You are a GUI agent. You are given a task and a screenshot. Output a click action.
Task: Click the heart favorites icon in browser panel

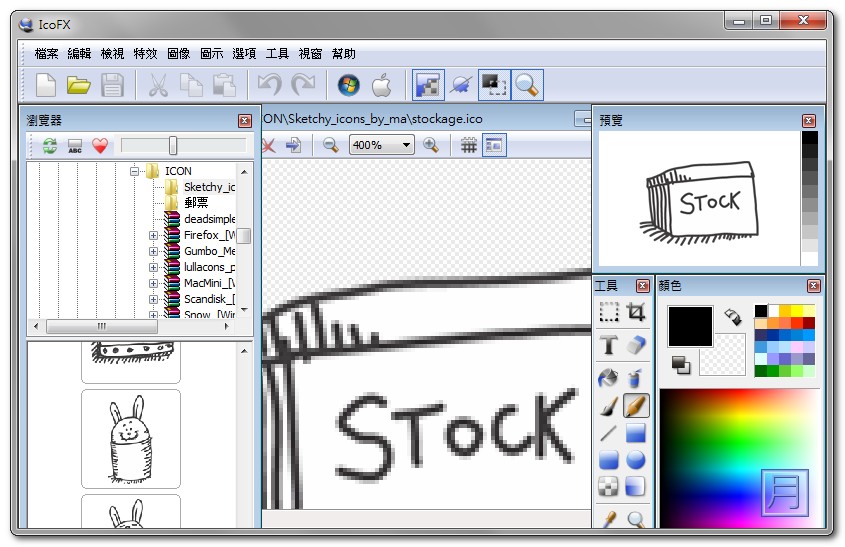point(100,146)
